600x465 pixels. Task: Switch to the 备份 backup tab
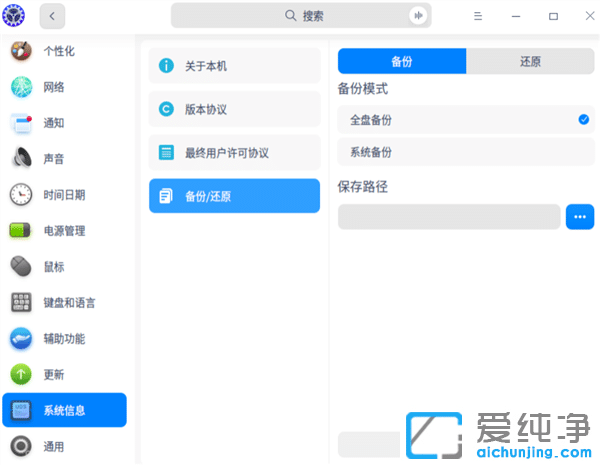point(402,61)
